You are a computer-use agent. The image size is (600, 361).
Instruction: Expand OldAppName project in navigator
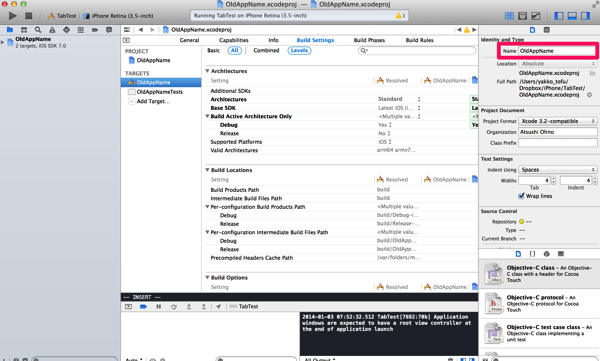coord(3,42)
